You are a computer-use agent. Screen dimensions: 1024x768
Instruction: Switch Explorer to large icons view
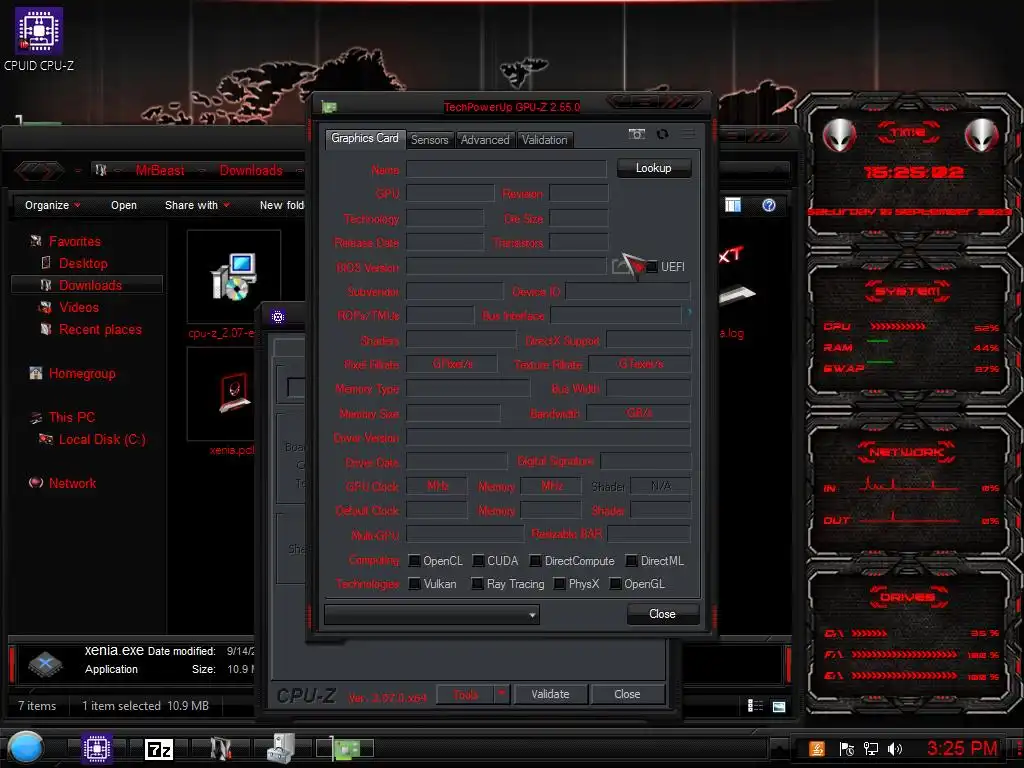click(x=778, y=706)
